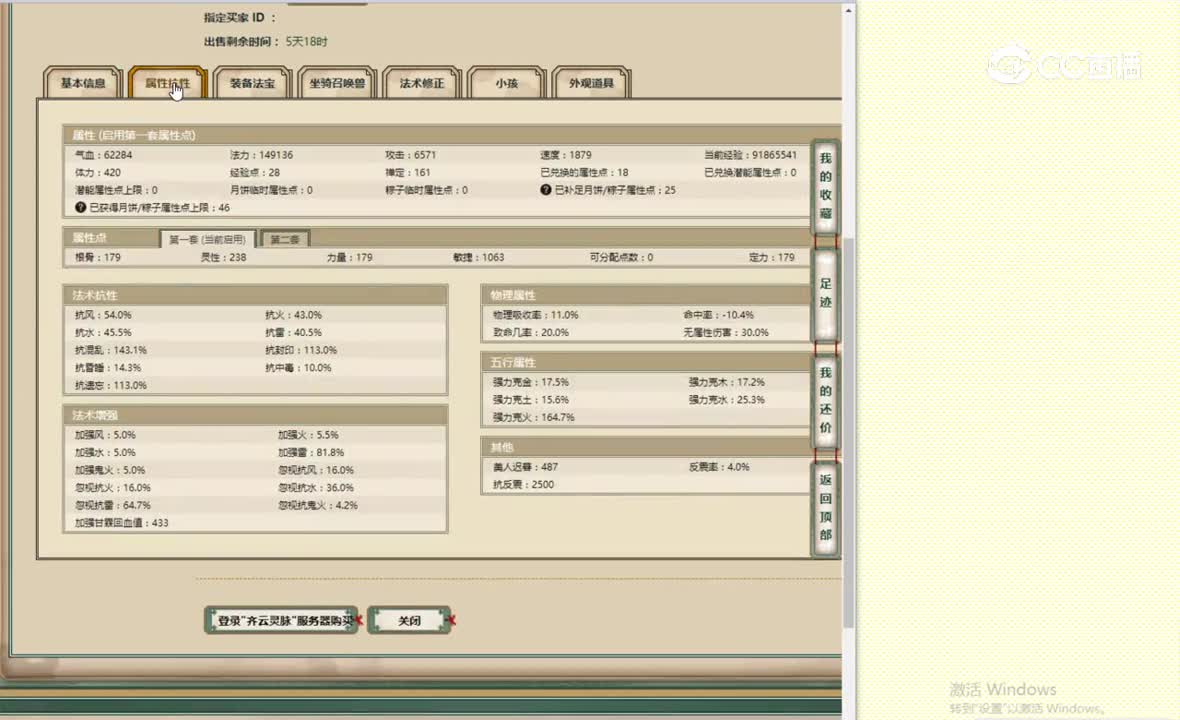Viewport: 1180px width, 720px height.
Task: Click the 抗风：54.0% entry
Action: click(x=103, y=315)
